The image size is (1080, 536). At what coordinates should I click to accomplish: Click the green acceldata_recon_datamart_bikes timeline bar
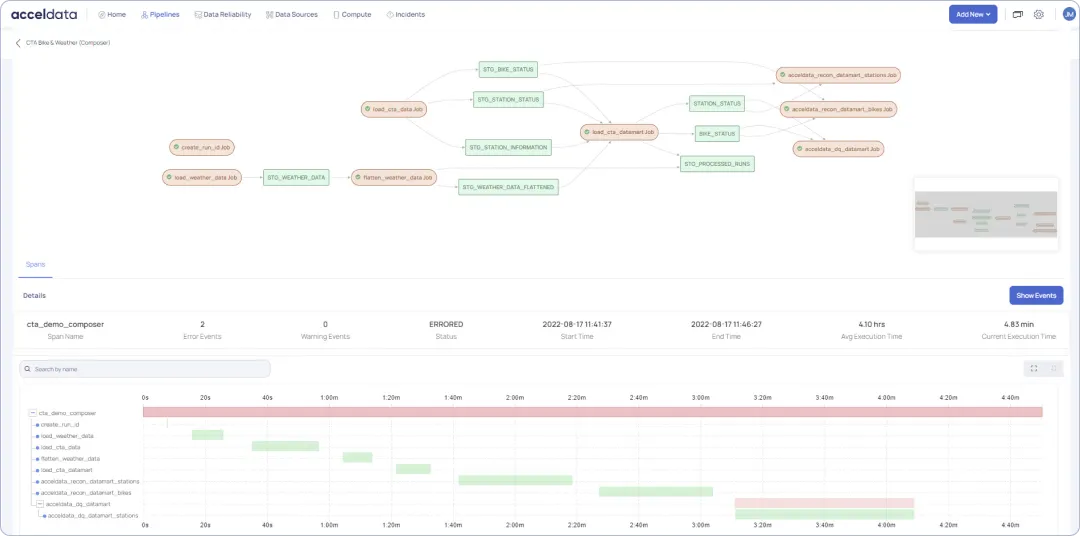pos(656,491)
